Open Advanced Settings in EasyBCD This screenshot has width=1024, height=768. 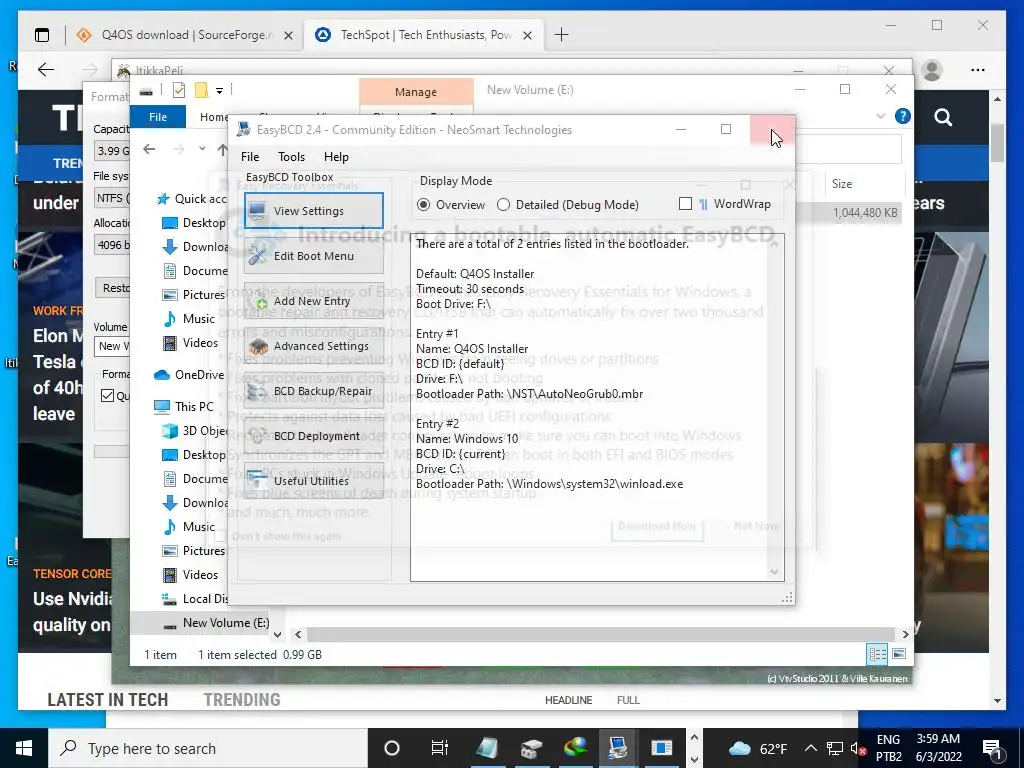[x=313, y=346]
